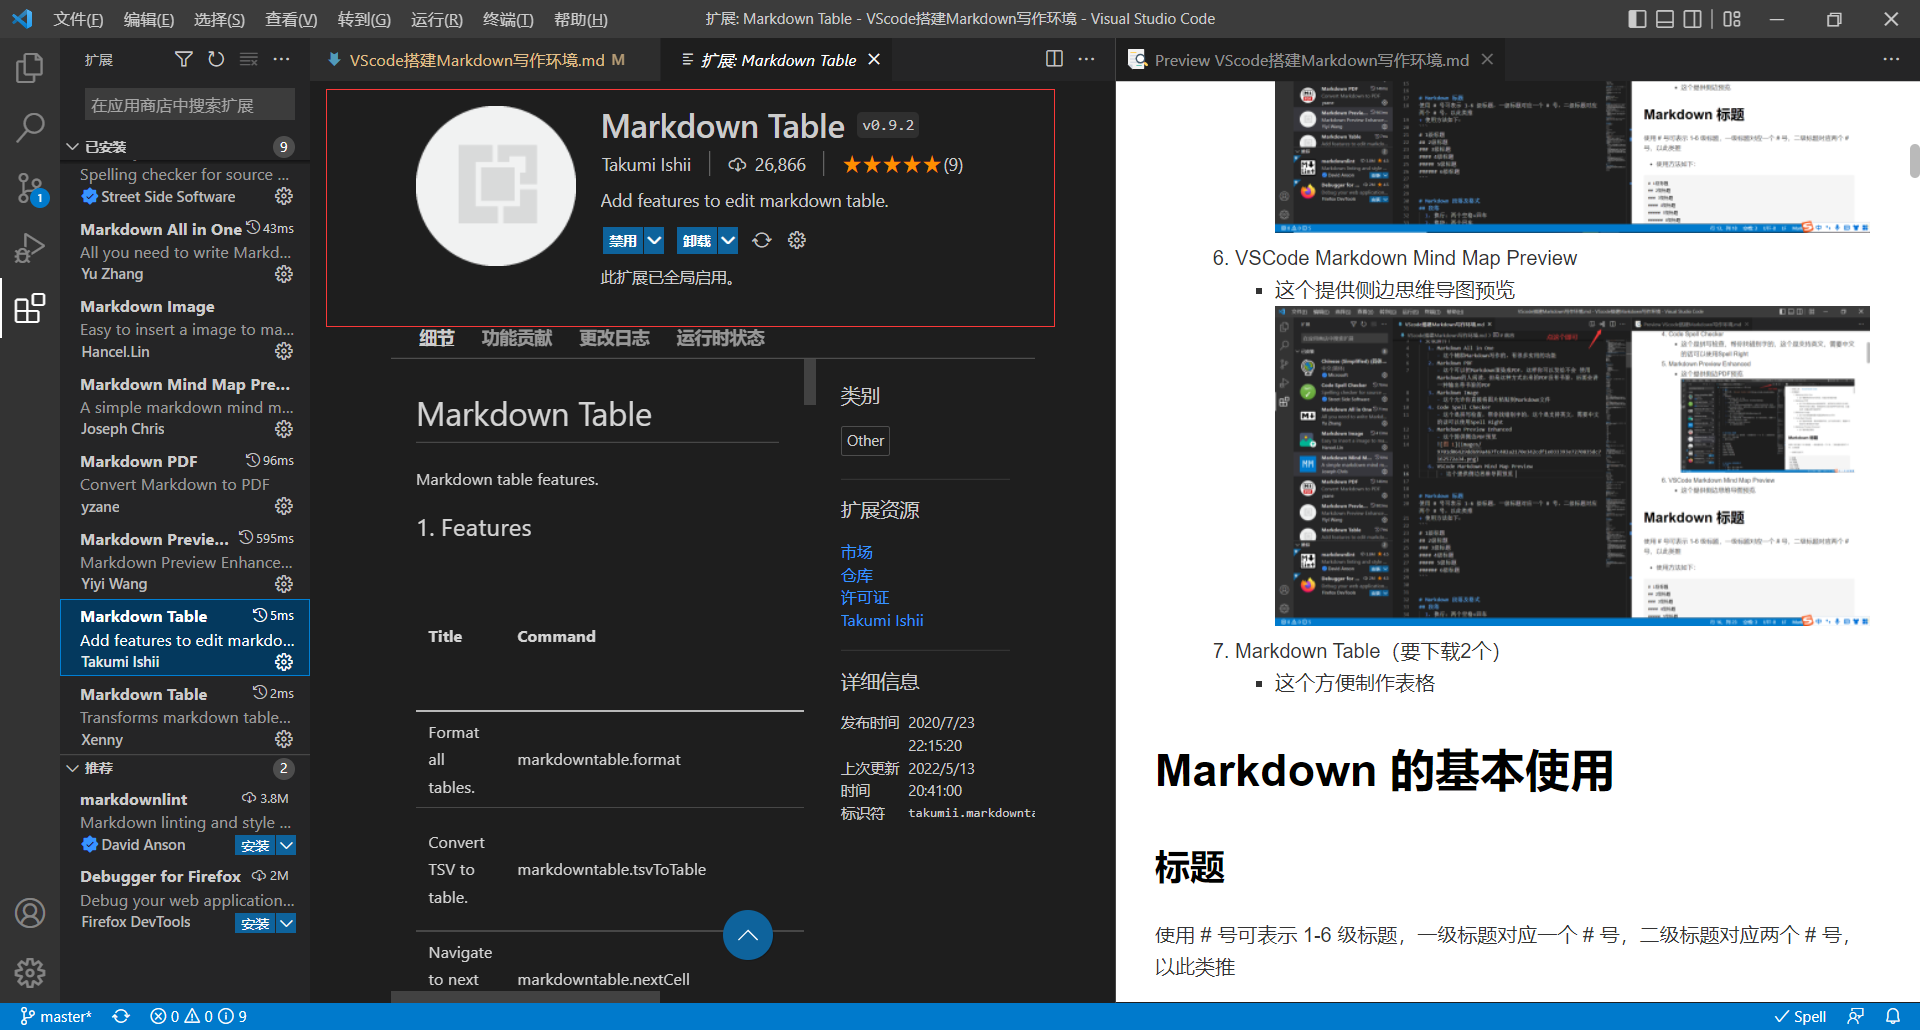Open gear for Markdown PDF extension
Viewport: 1920px width, 1030px height.
pos(284,506)
